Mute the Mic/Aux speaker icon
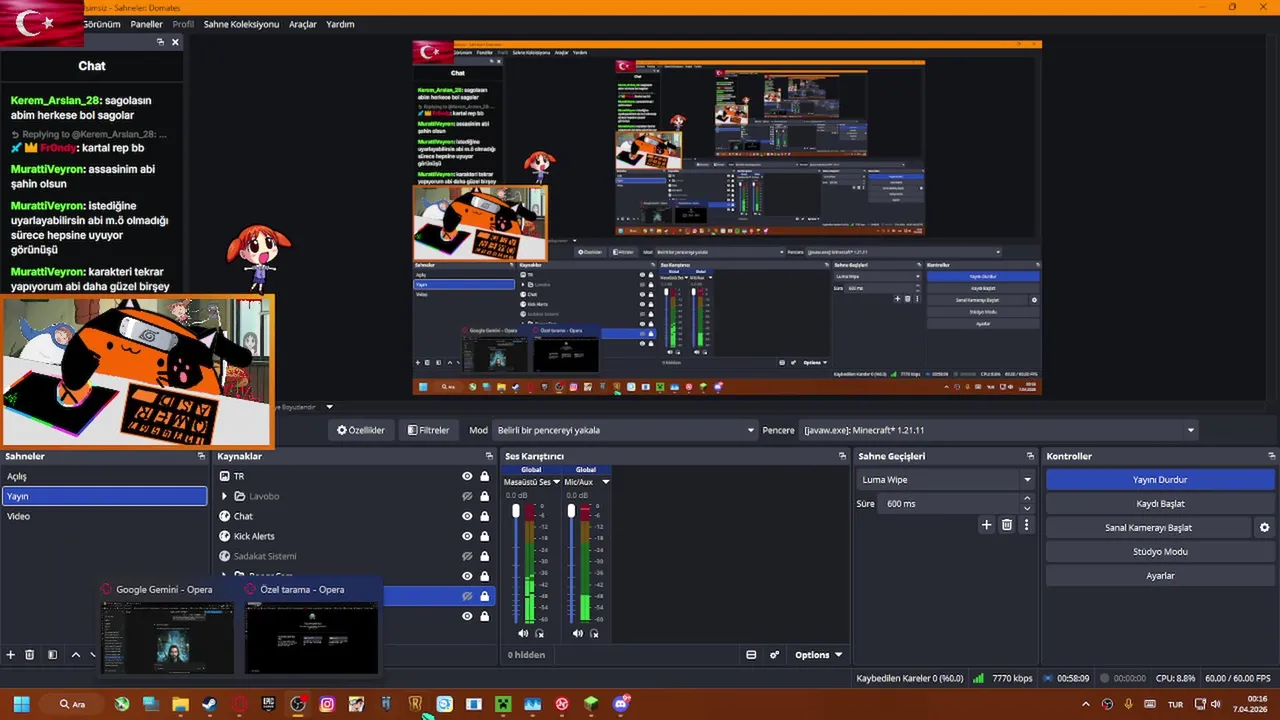Screen dimensions: 1280x720 click(577, 633)
